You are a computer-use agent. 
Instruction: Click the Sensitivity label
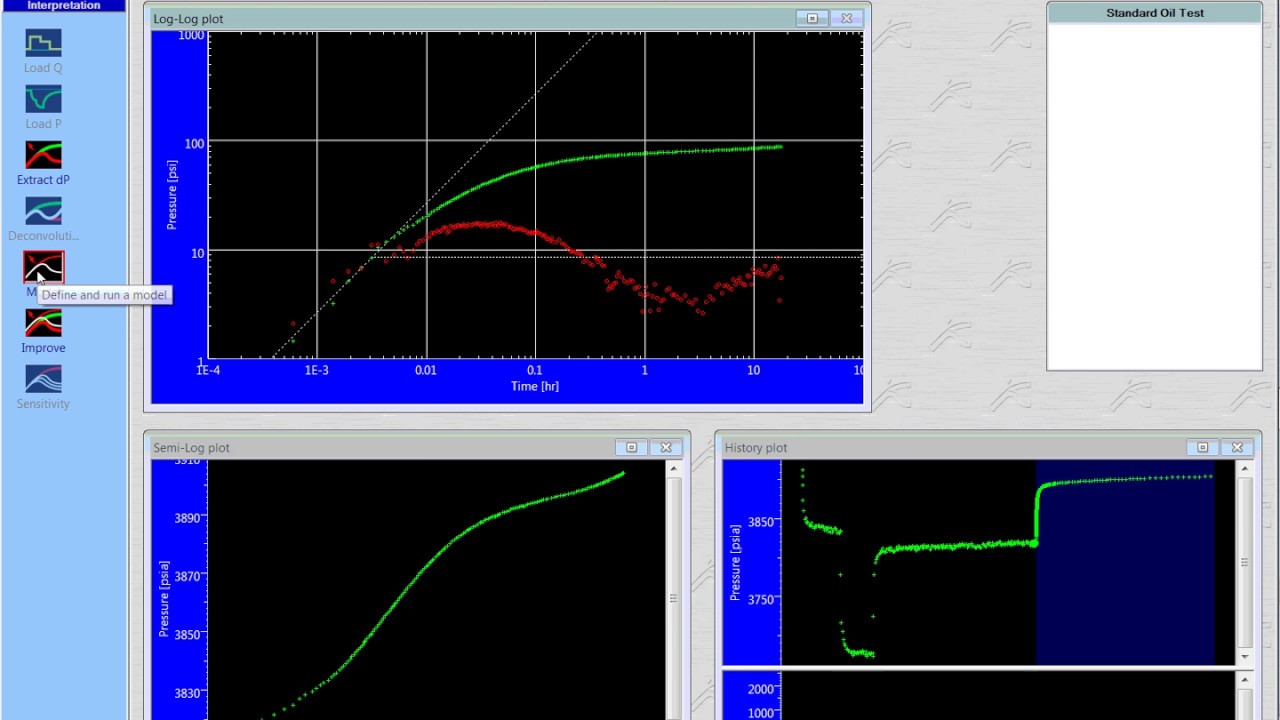[43, 404]
